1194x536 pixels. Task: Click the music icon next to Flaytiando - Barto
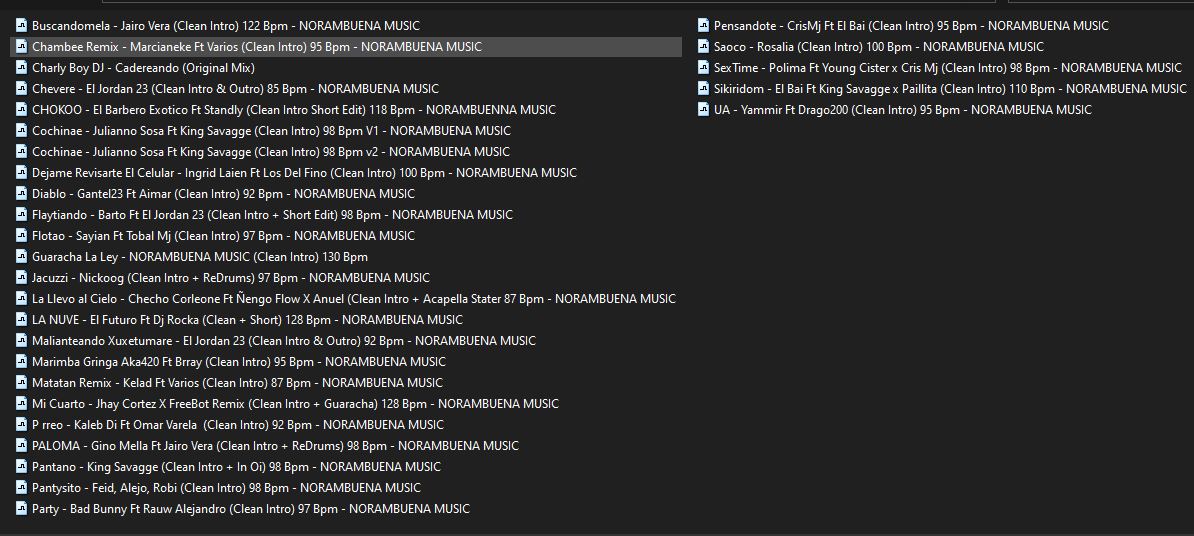click(x=21, y=215)
